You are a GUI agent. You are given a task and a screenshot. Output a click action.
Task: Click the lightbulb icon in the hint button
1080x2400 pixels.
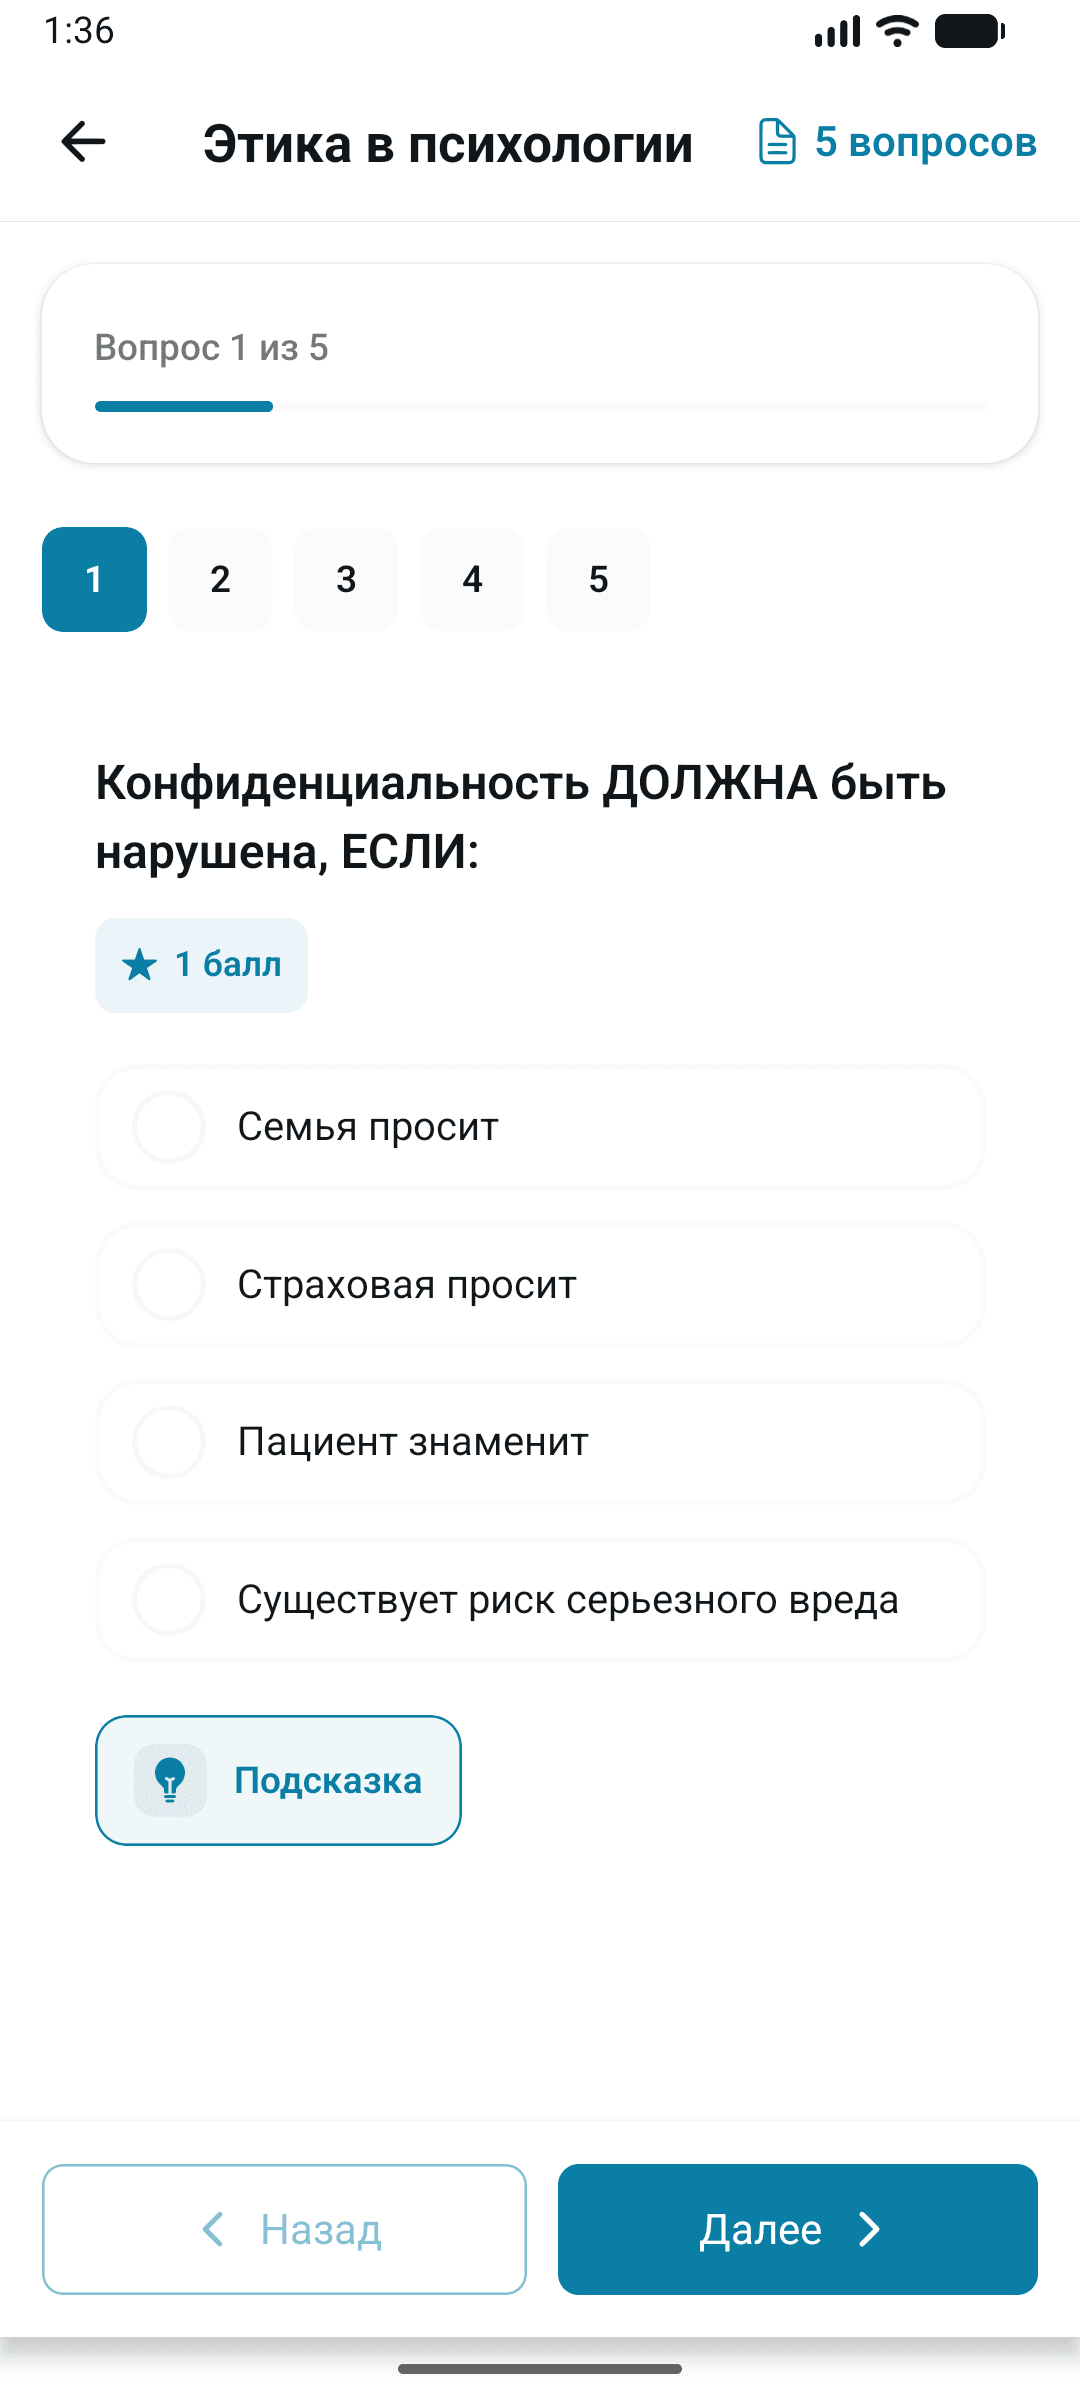pos(170,1779)
